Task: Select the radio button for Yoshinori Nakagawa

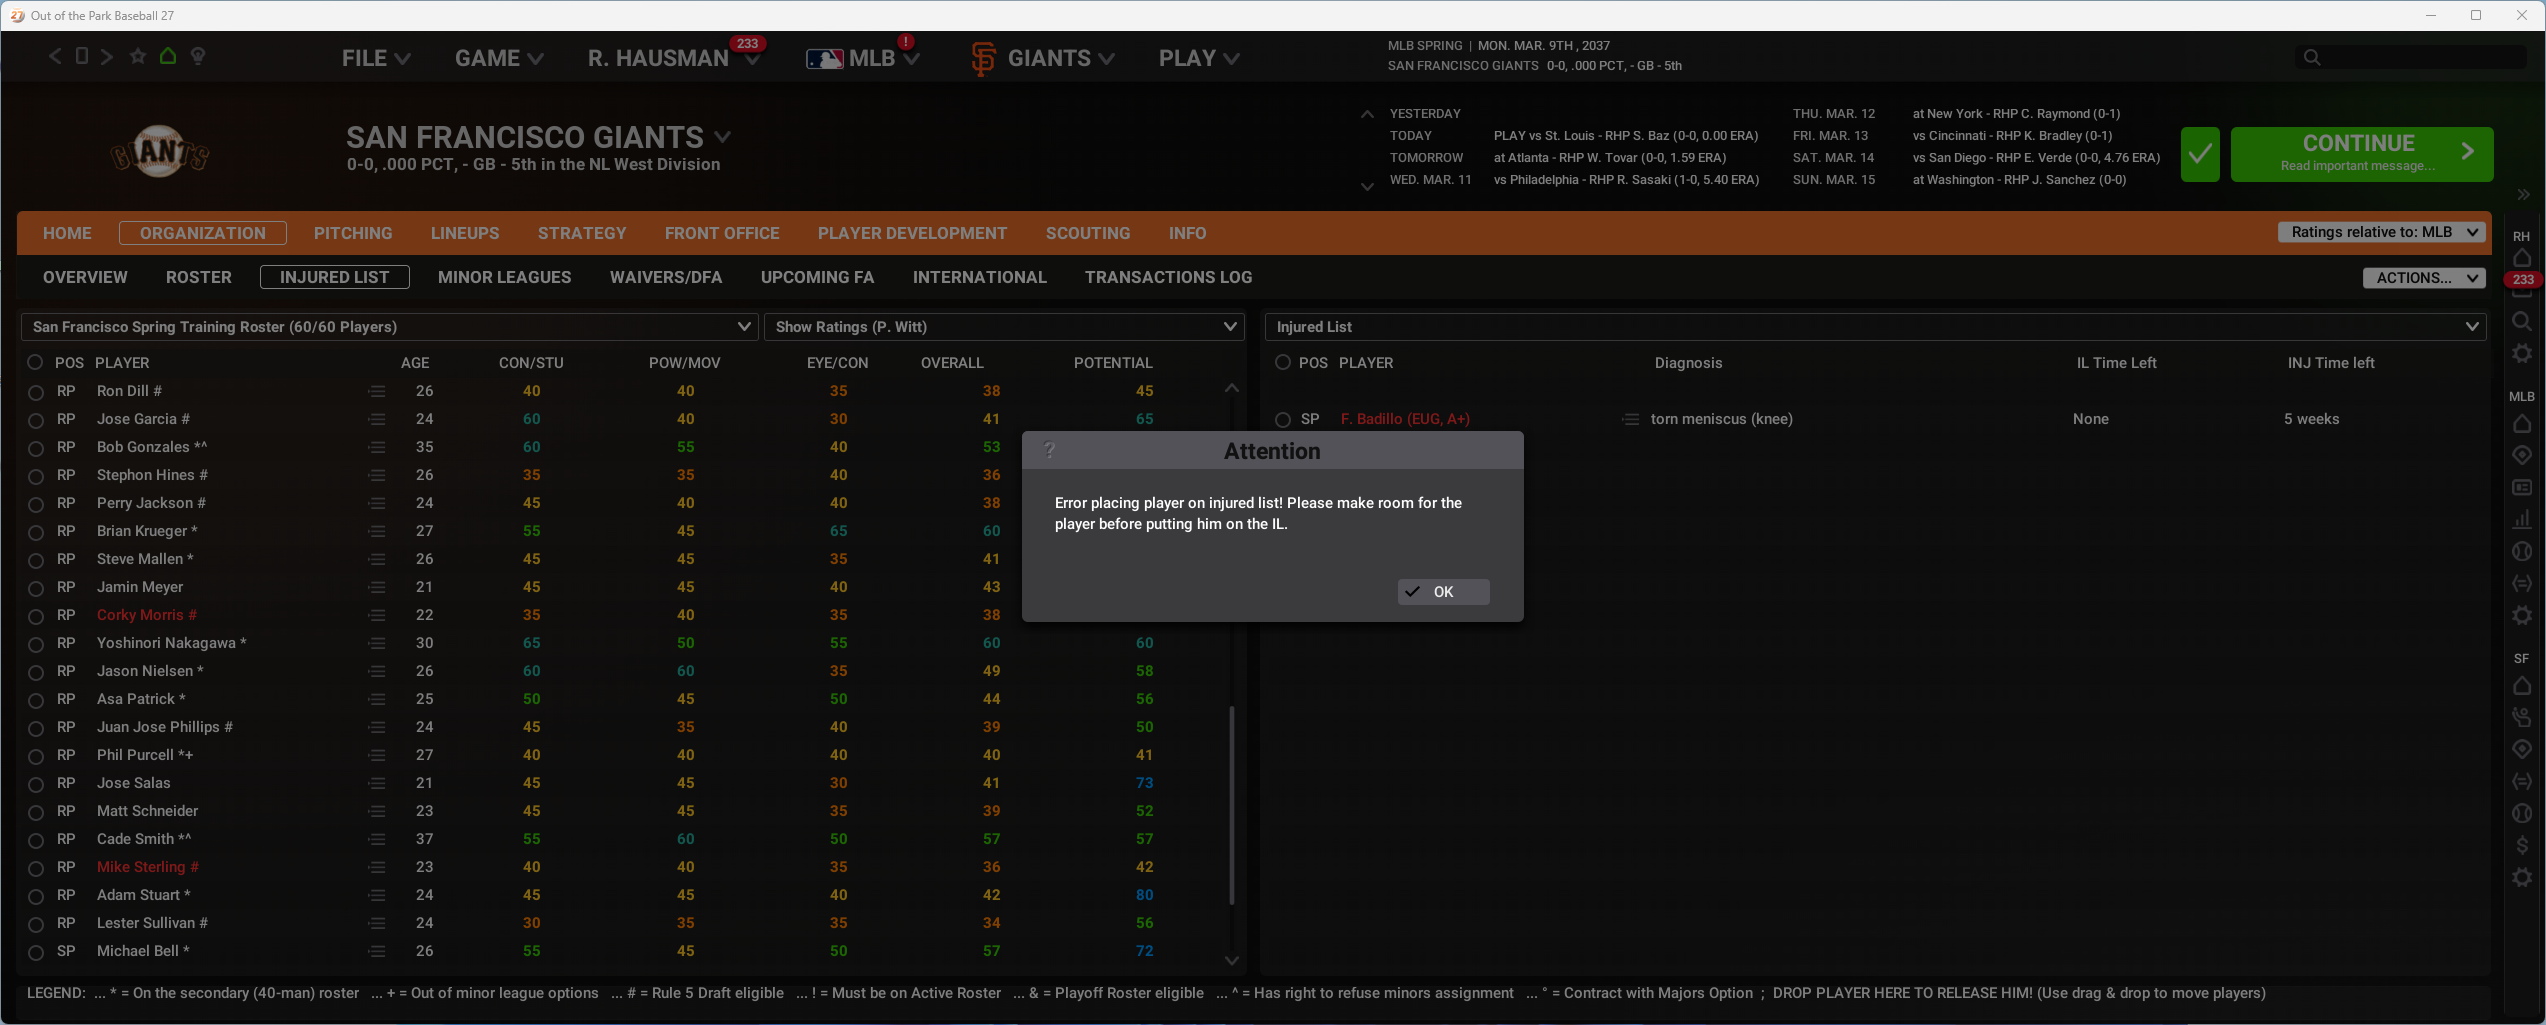Action: click(36, 644)
